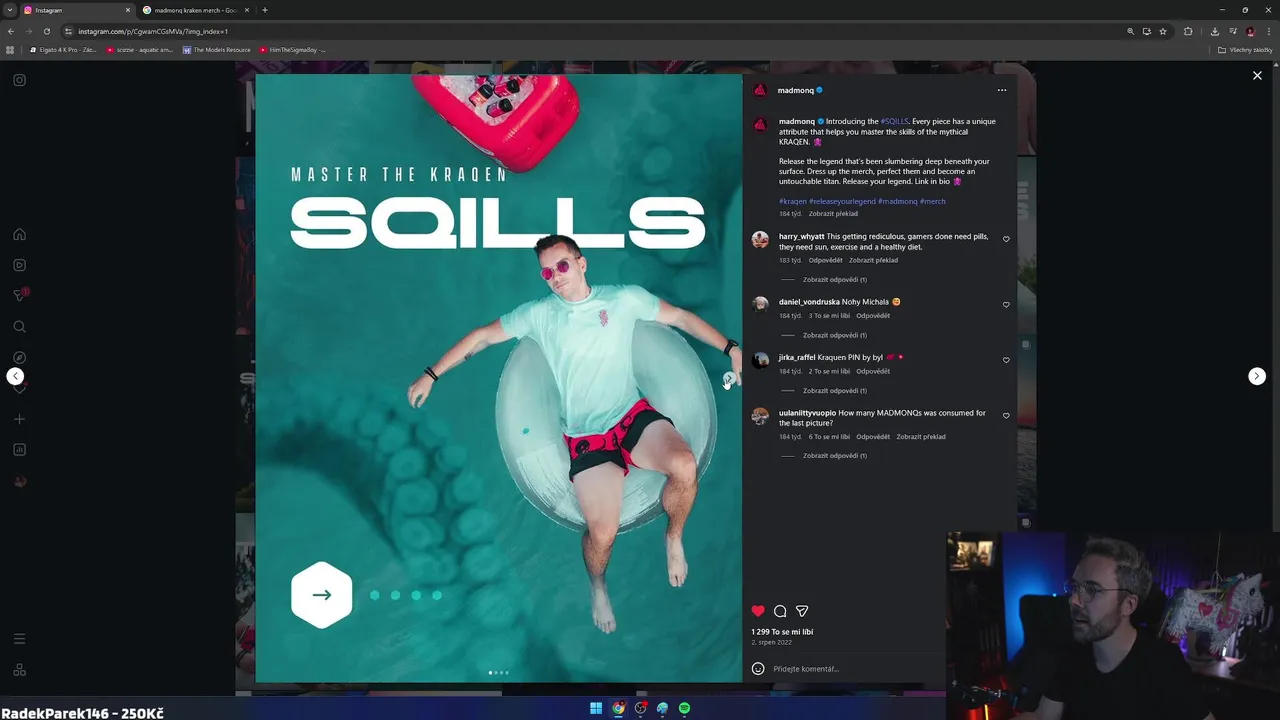Bookmark this page with the star icon

click(1163, 31)
